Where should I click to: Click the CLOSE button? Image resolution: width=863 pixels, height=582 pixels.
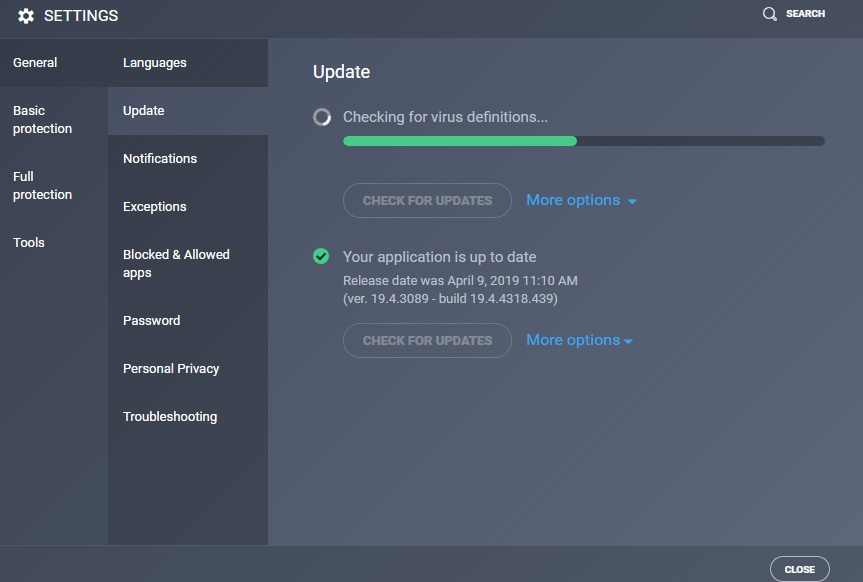(799, 569)
